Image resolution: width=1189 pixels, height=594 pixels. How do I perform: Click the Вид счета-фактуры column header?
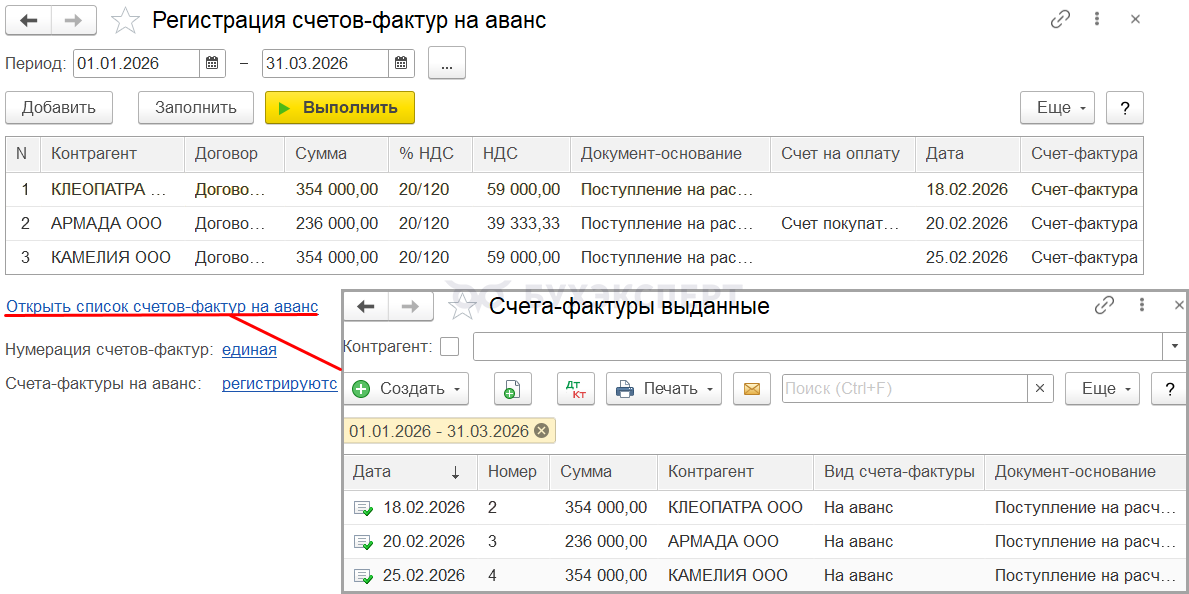pyautogui.click(x=899, y=472)
